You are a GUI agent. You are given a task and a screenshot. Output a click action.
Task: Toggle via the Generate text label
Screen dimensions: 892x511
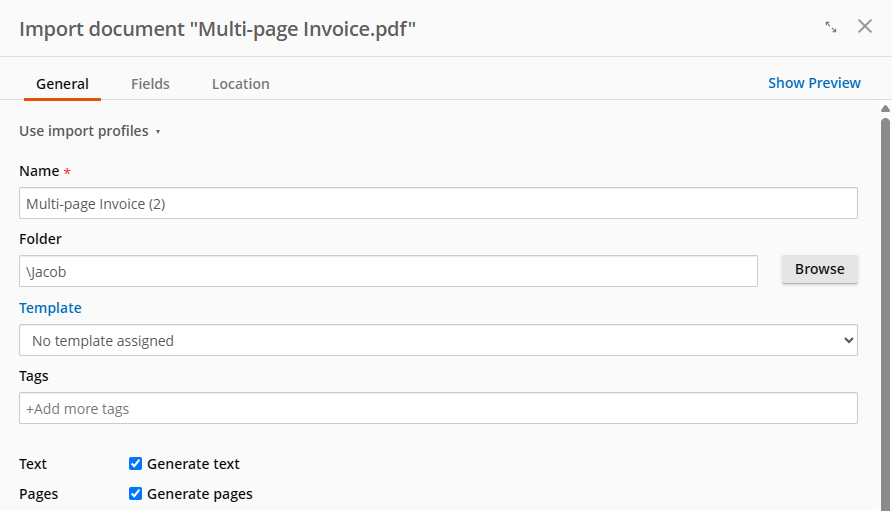tap(193, 464)
